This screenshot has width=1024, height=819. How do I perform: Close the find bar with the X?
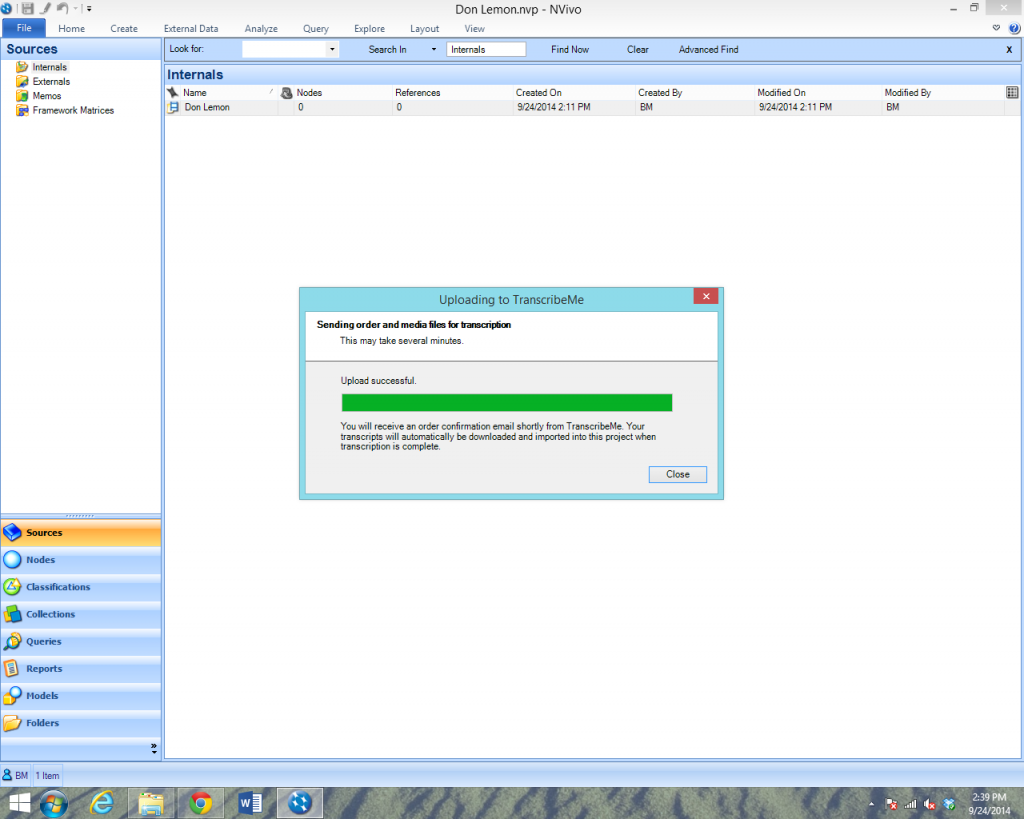1008,50
